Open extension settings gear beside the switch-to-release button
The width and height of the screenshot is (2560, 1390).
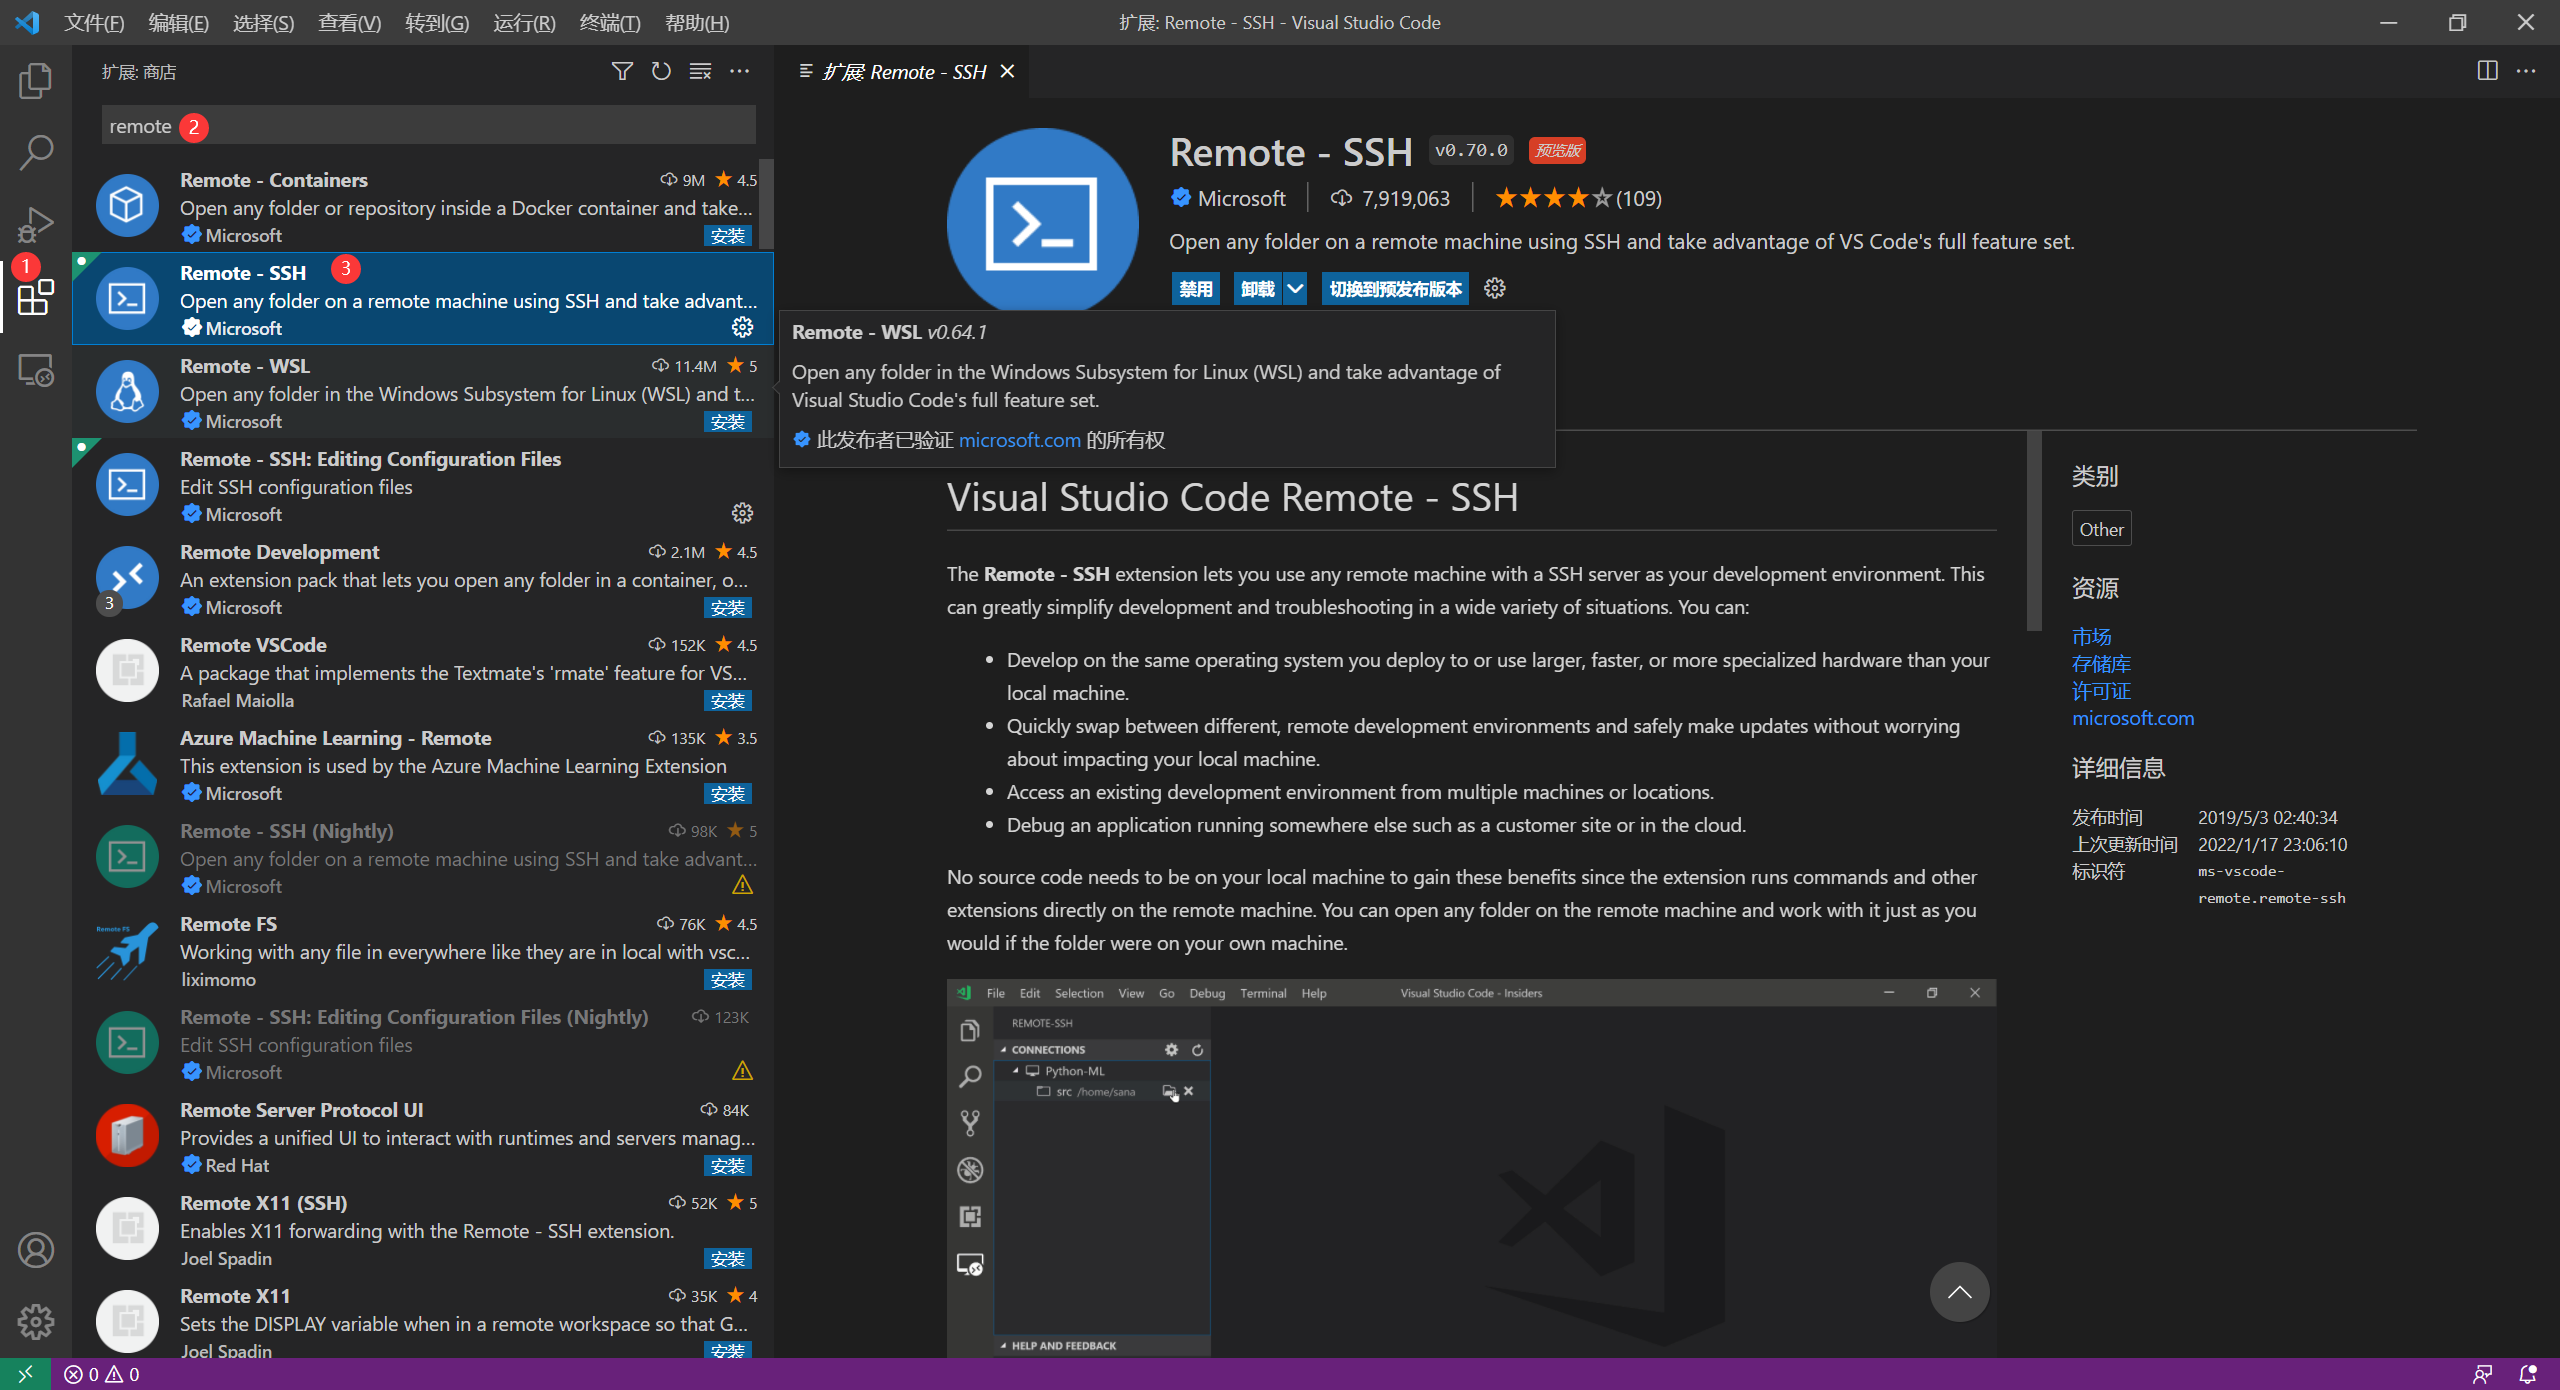pyautogui.click(x=1494, y=289)
